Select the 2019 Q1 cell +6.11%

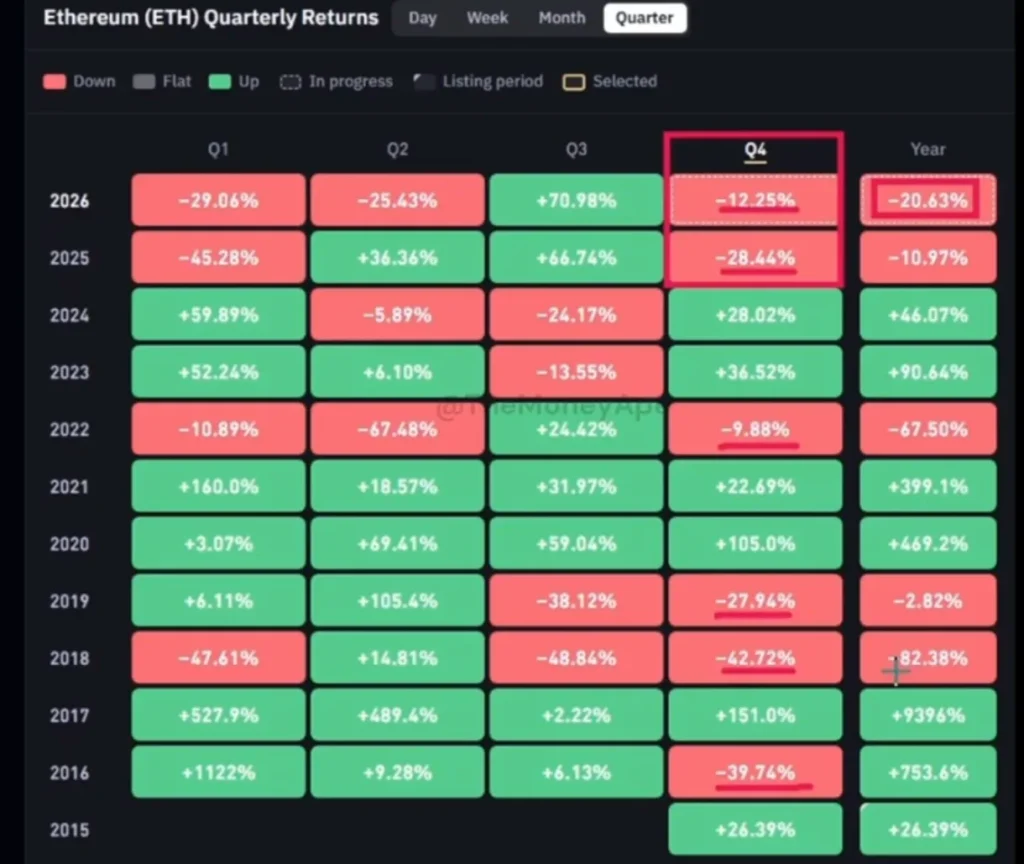pos(218,601)
